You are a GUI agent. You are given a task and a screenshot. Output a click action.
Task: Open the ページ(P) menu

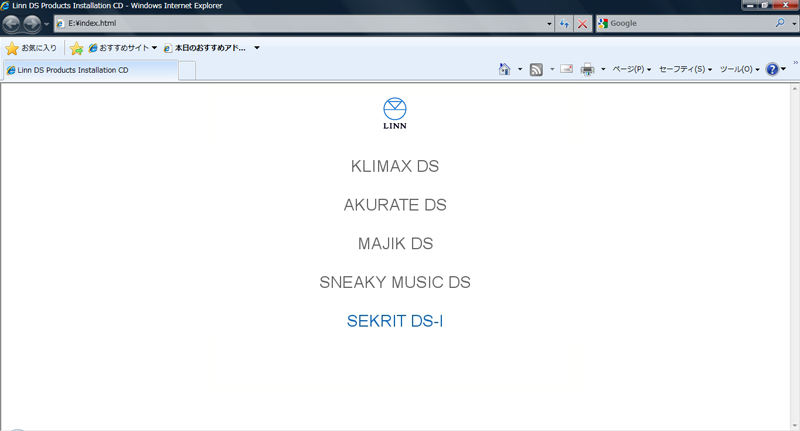tap(632, 69)
